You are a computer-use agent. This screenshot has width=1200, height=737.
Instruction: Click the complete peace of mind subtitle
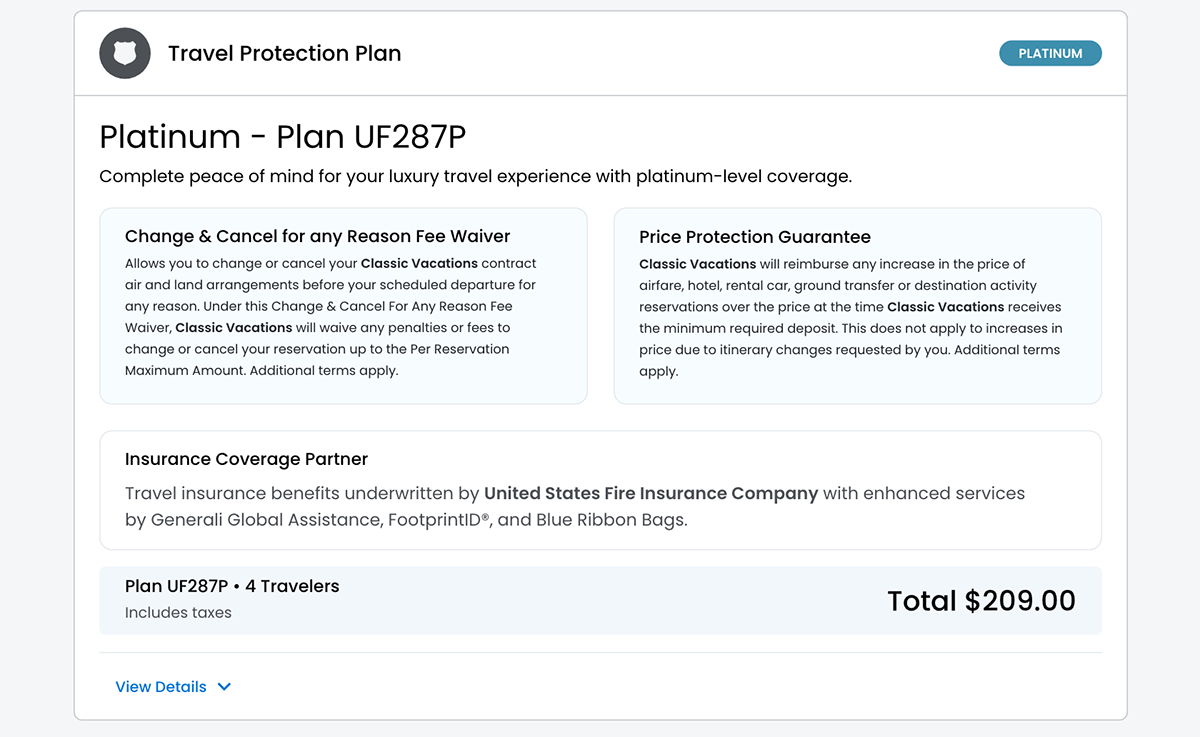[x=475, y=177]
